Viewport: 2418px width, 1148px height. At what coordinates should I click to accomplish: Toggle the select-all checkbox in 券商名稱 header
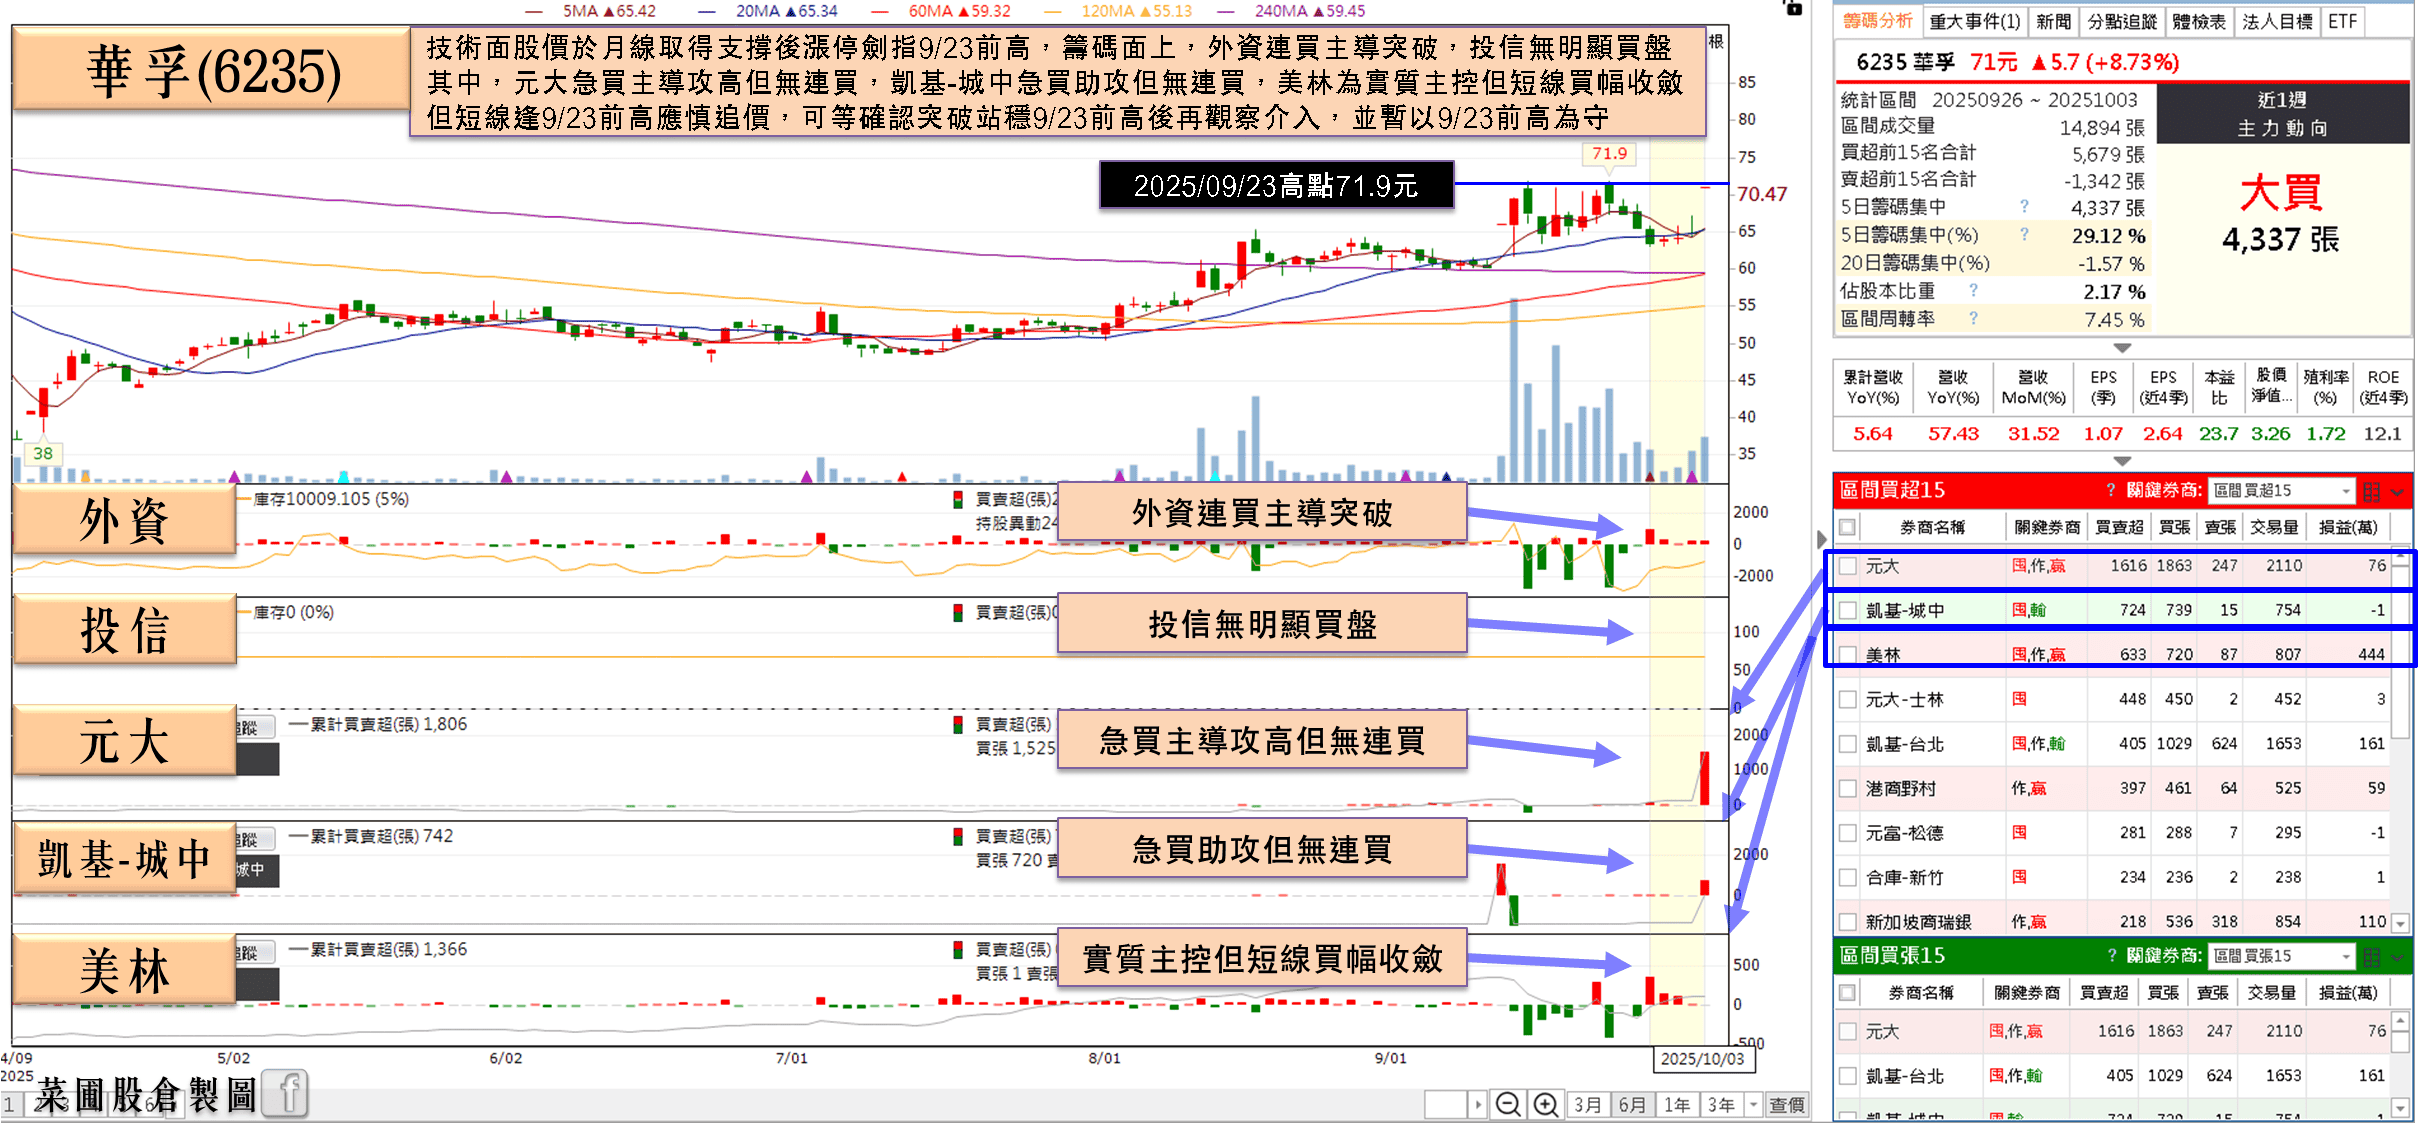click(1848, 527)
